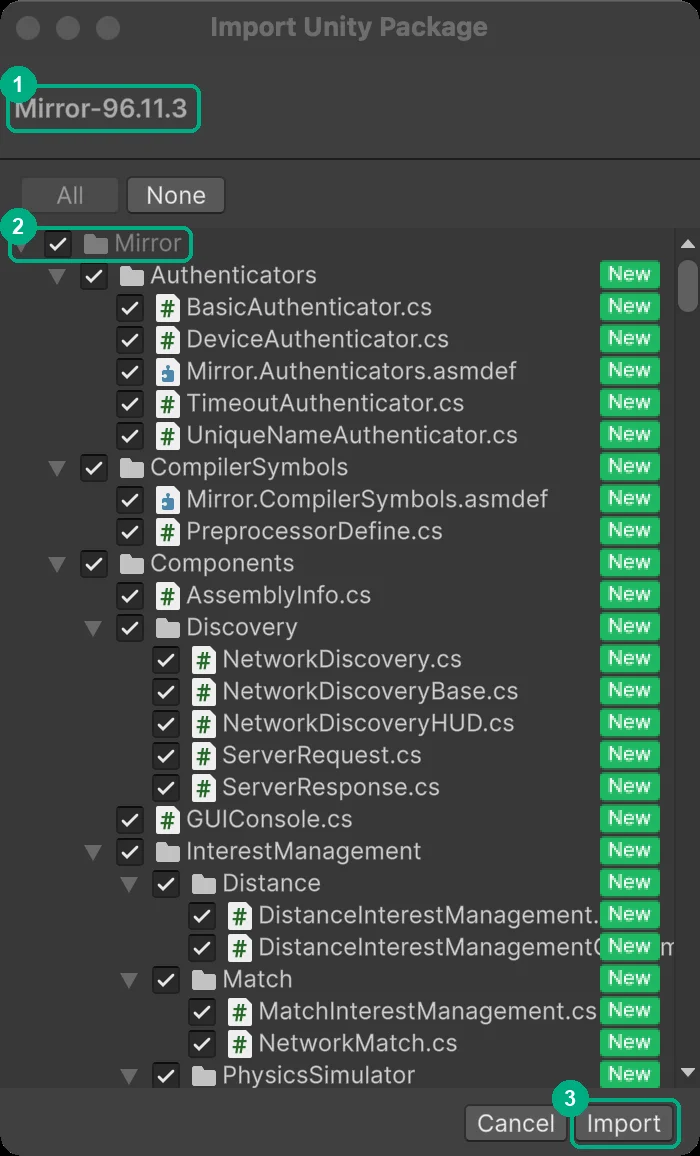Uncheck the GUIConsole.cs checkbox
This screenshot has height=1156, width=700.
coord(130,819)
